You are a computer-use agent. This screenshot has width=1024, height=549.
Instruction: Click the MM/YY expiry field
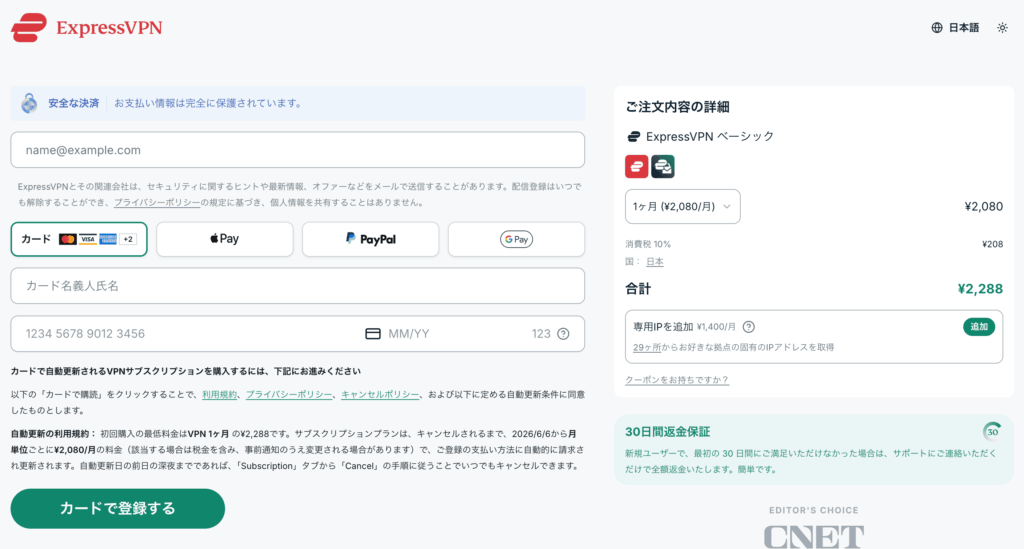(409, 334)
